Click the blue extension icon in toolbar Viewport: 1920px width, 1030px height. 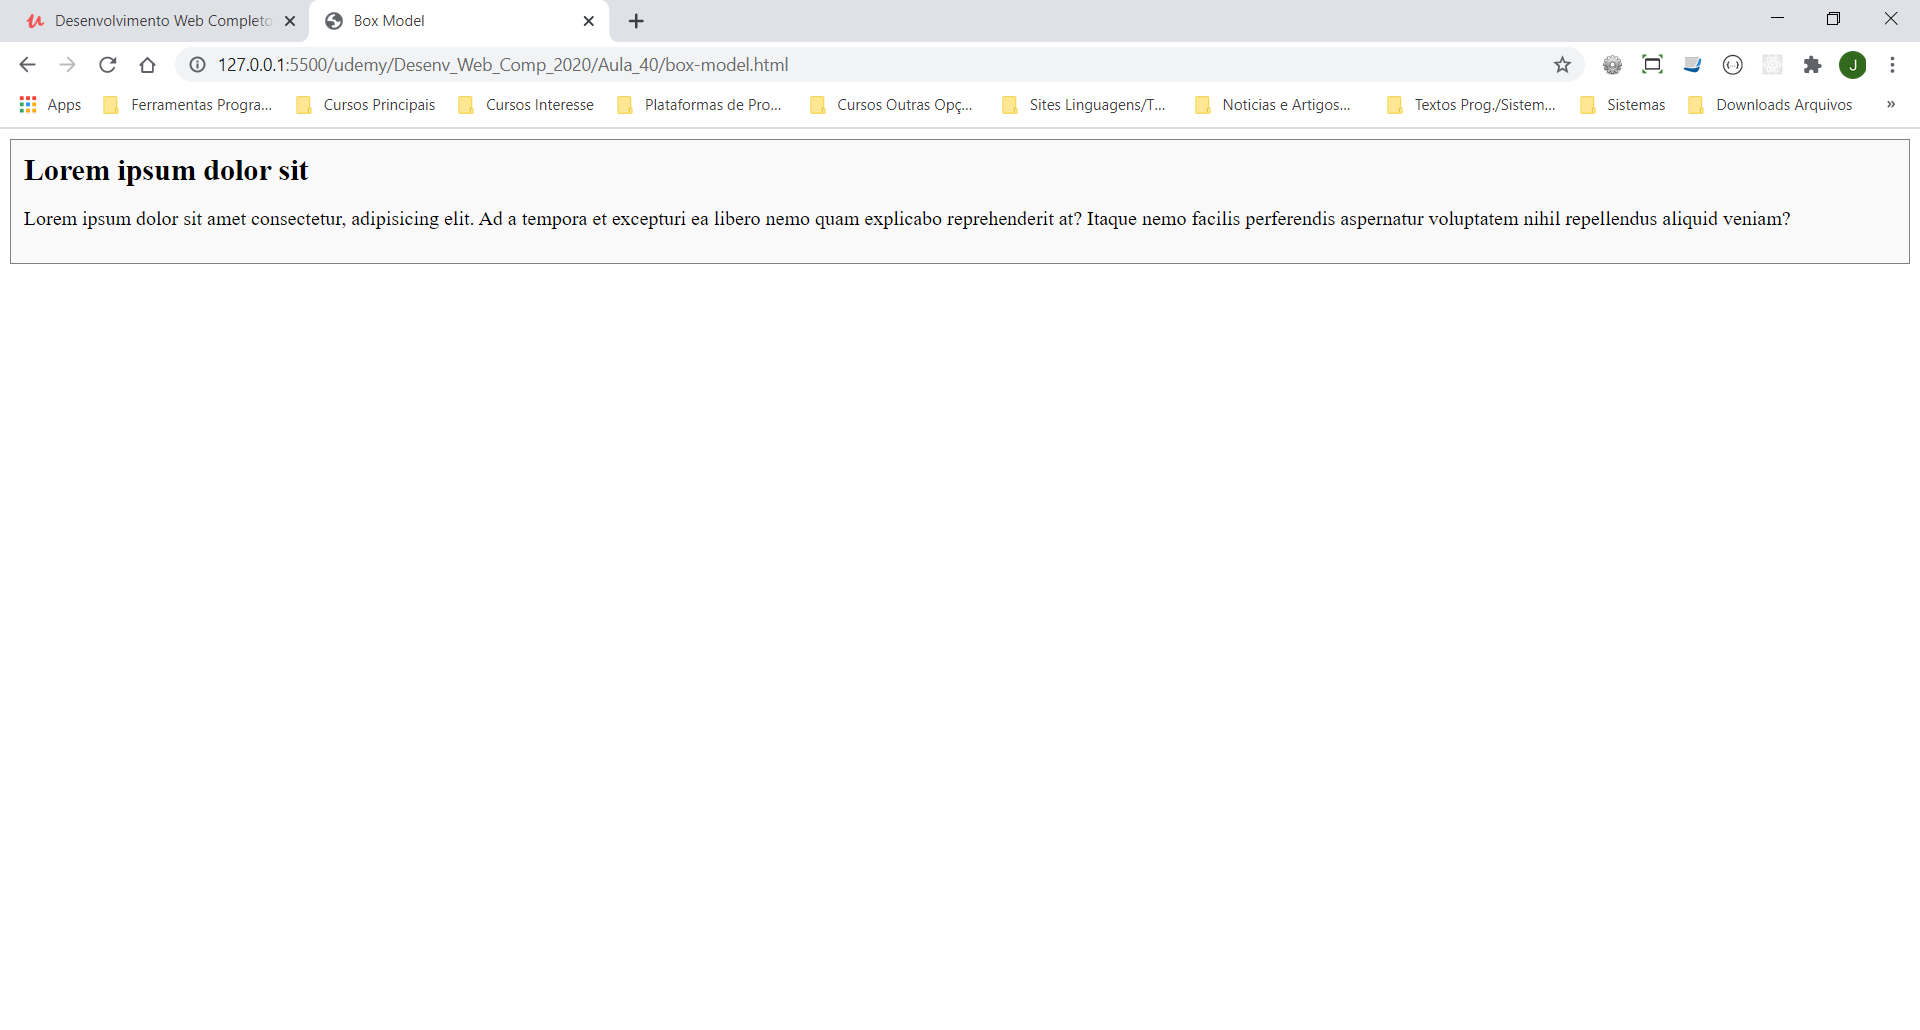(x=1692, y=65)
